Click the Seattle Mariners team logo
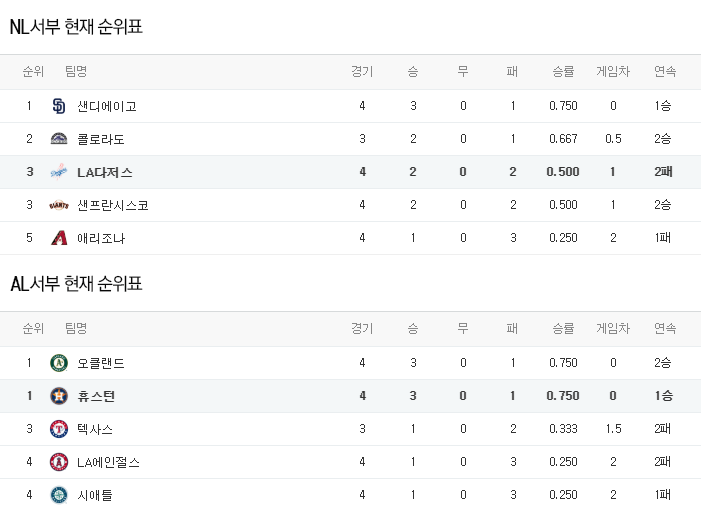This screenshot has width=701, height=524. click(58, 495)
